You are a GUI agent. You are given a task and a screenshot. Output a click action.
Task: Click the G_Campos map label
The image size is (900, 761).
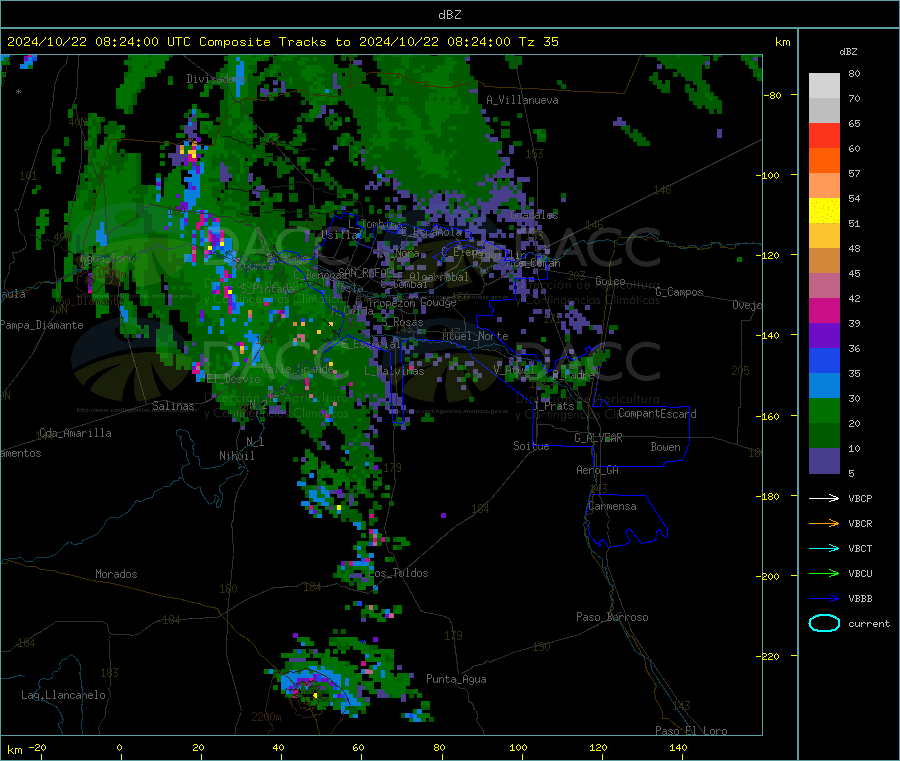[x=680, y=292]
